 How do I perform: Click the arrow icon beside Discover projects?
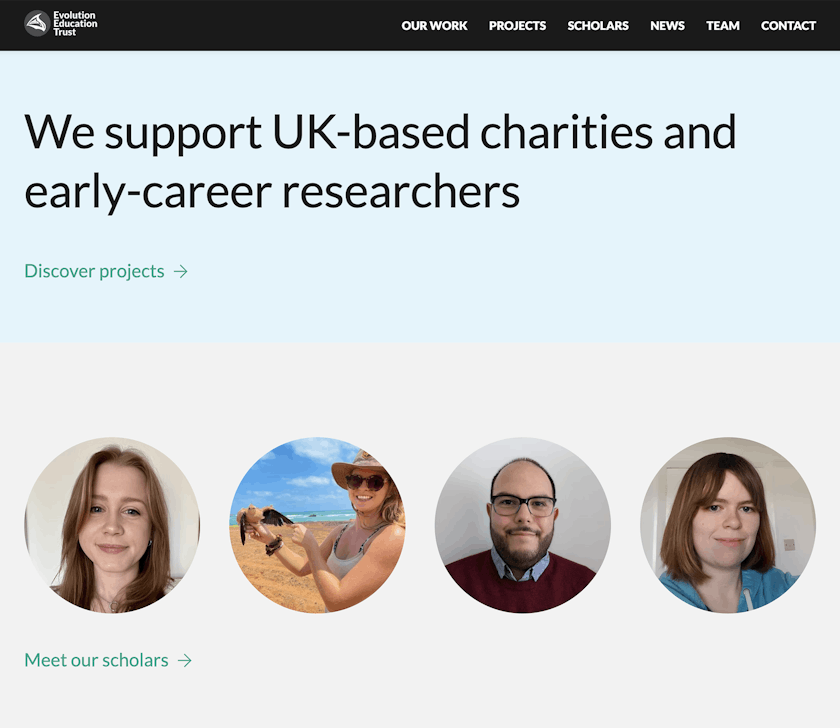[x=181, y=272]
